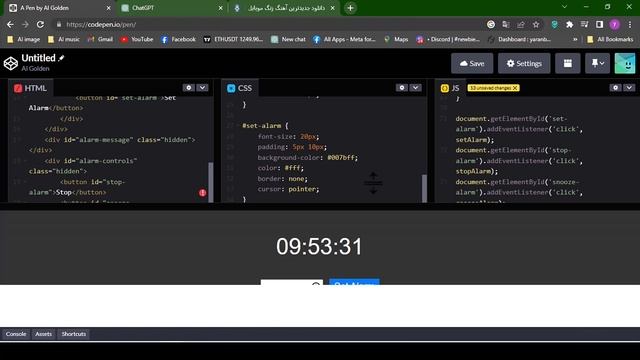The width and height of the screenshot is (640, 360).
Task: Toggle the browser side panel
Action: pos(599,24)
